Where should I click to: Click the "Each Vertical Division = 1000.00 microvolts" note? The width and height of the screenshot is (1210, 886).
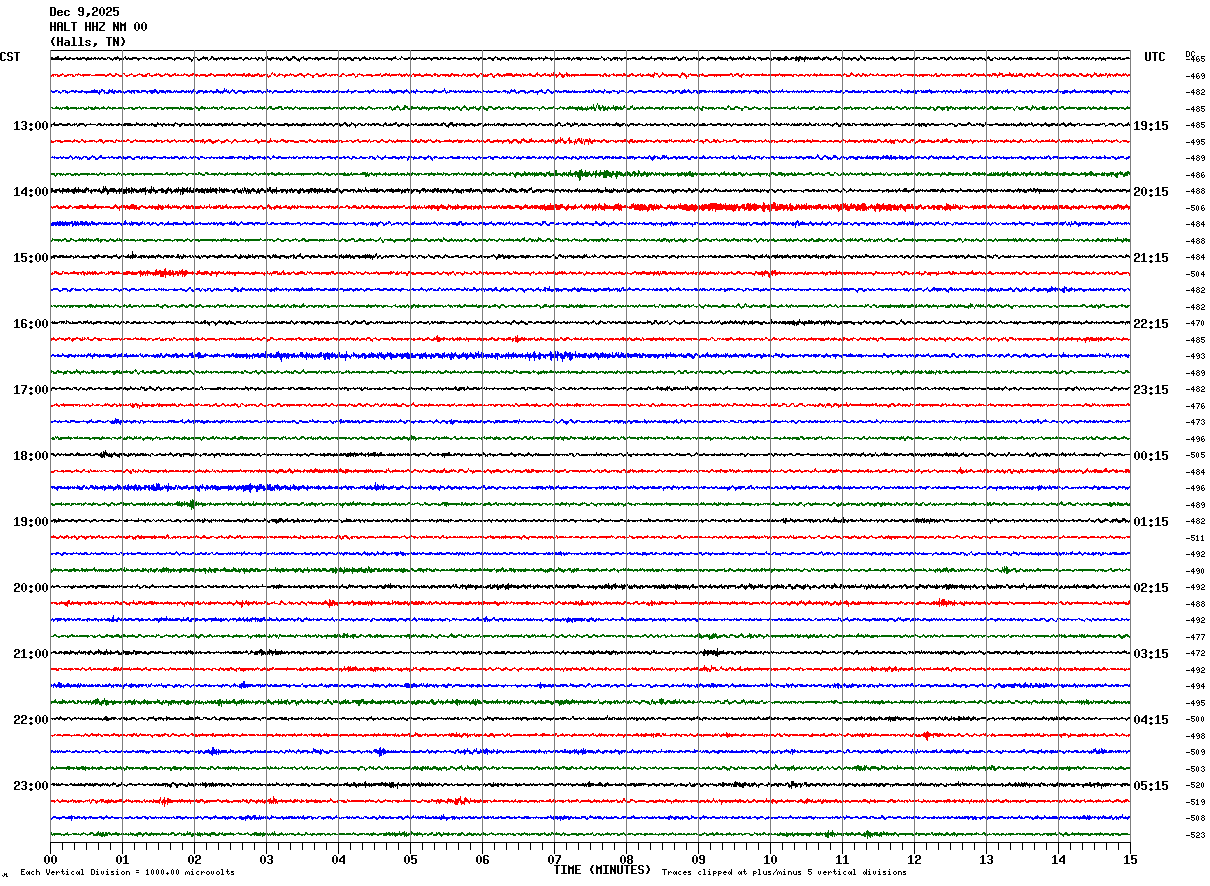pos(128,873)
